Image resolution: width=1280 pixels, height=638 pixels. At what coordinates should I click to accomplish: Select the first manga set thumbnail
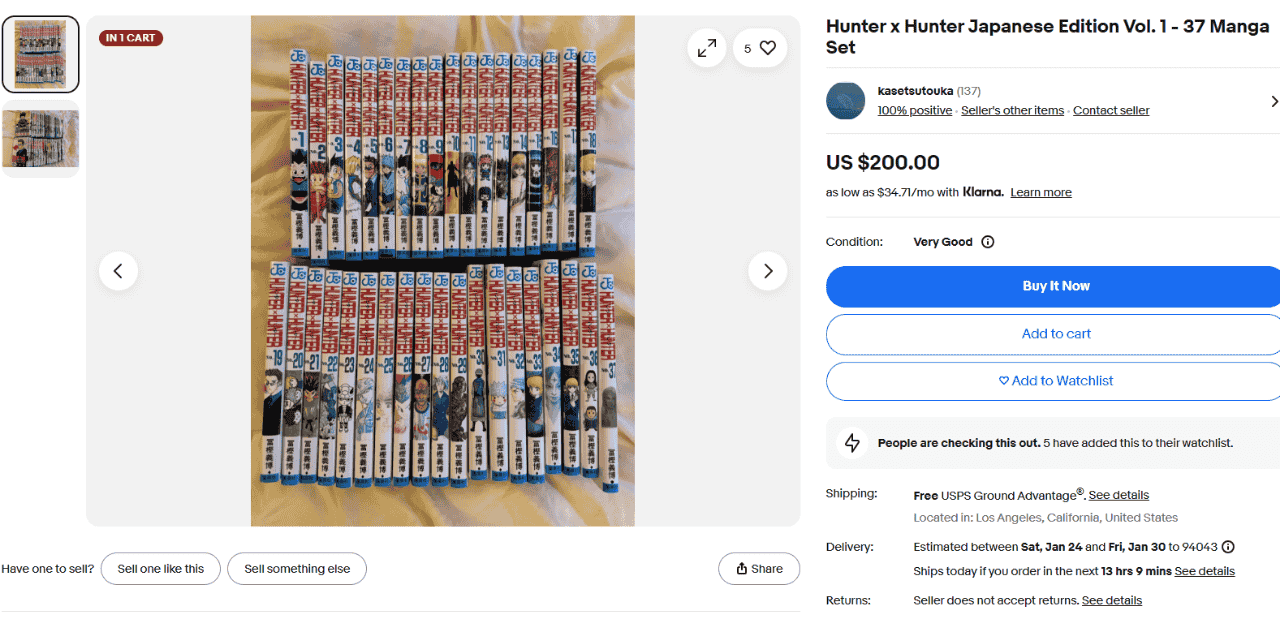(41, 54)
